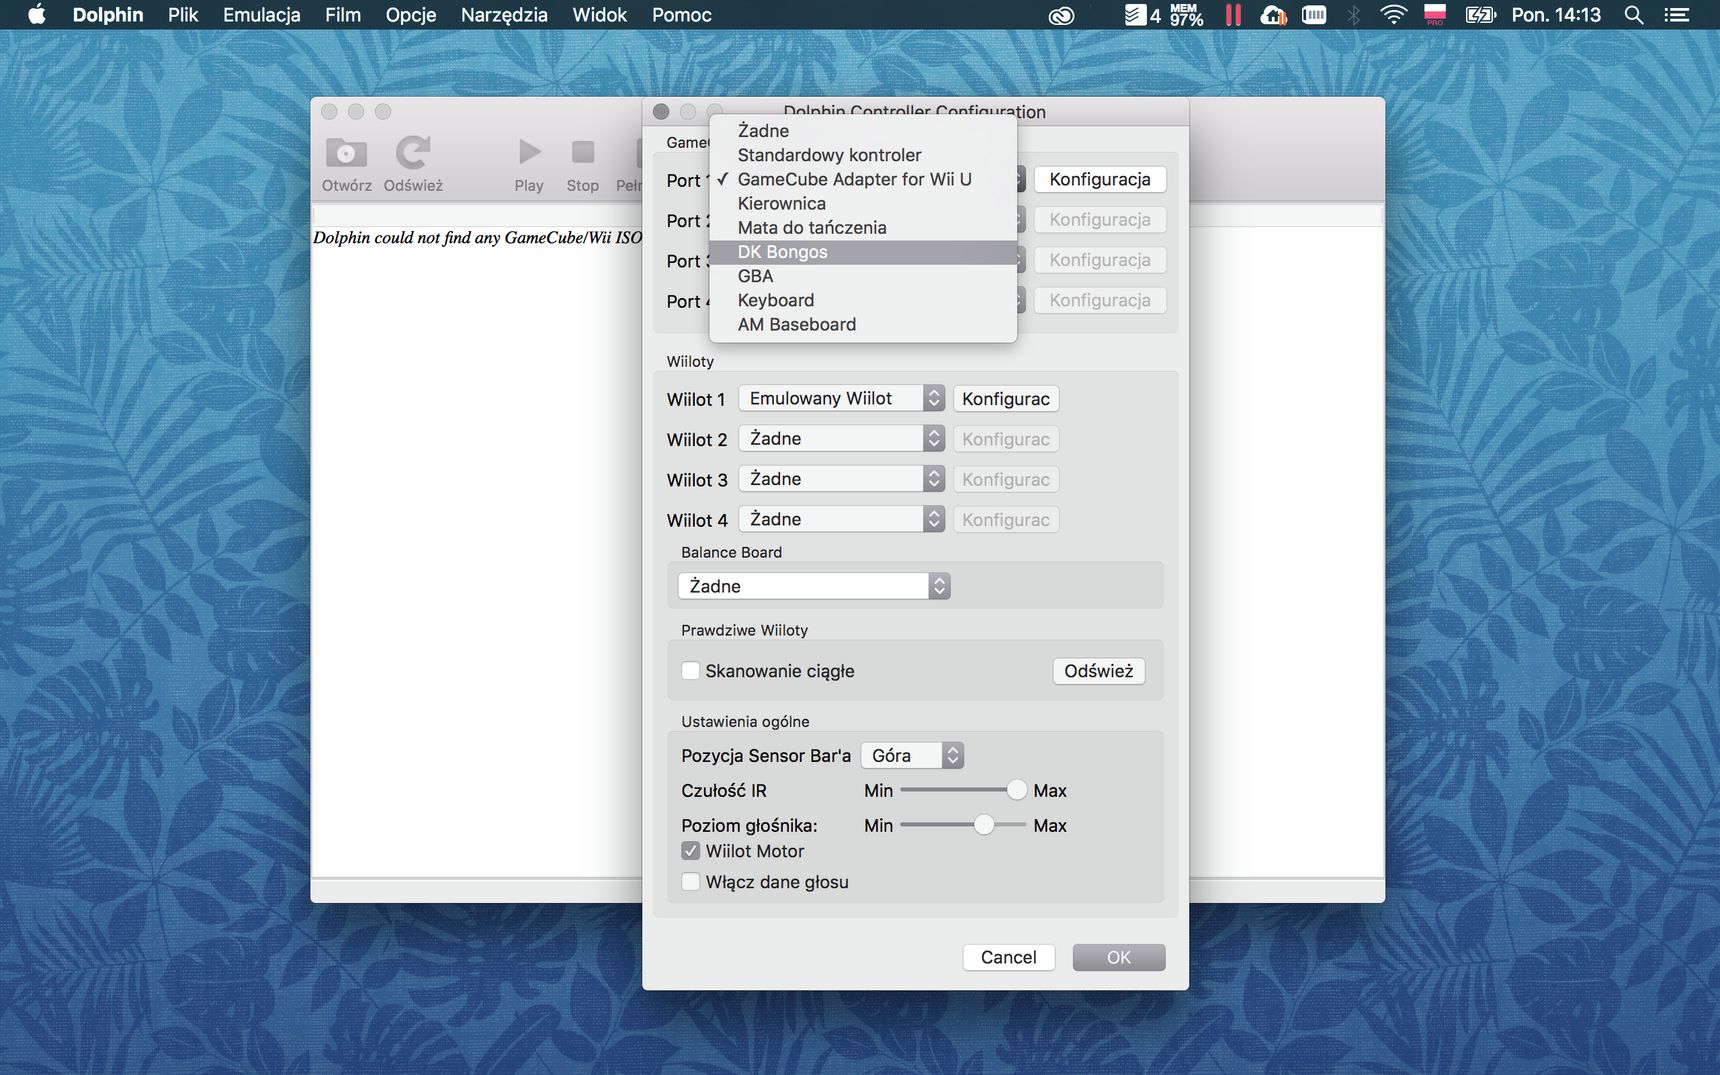Viewport: 1720px width, 1075px height.
Task: Open Wiilot 1 Emulowany Wiilot dropdown
Action: tap(841, 398)
